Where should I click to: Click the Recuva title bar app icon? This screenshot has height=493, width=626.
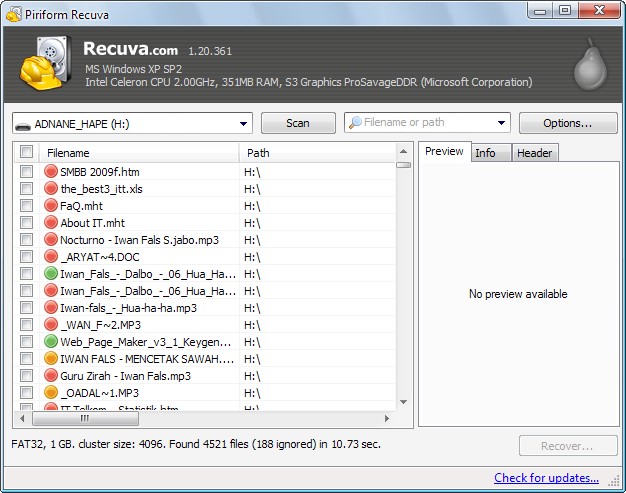click(14, 15)
